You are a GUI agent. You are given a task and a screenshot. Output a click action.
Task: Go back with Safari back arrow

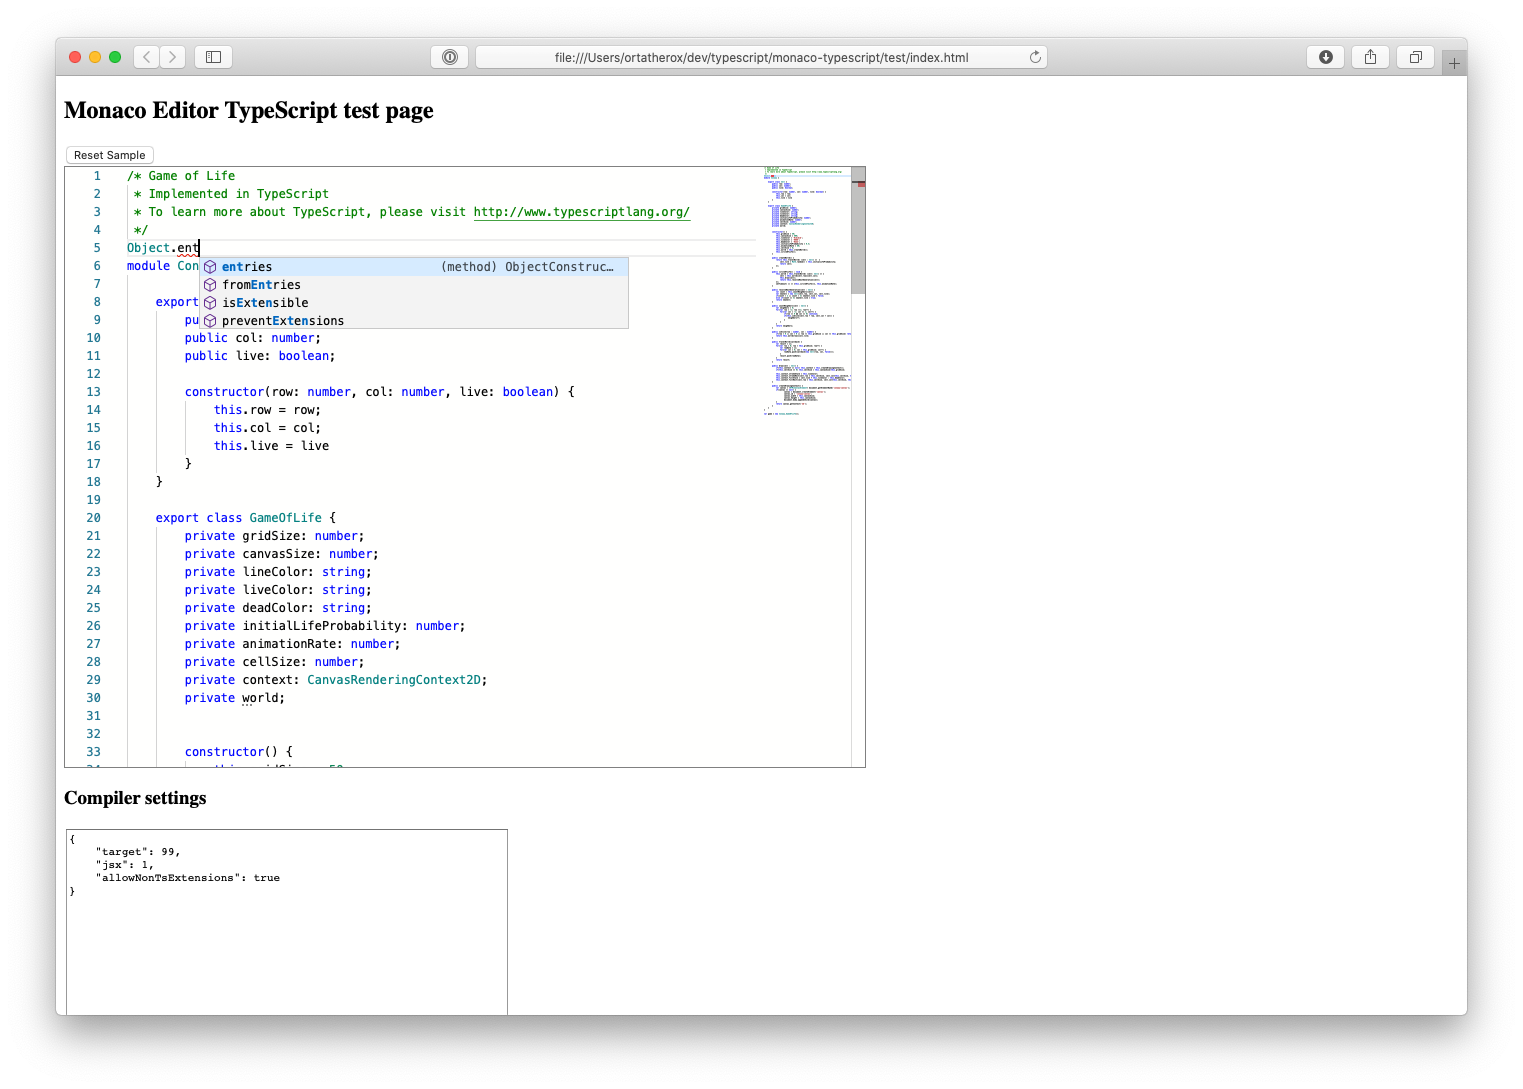click(x=147, y=57)
